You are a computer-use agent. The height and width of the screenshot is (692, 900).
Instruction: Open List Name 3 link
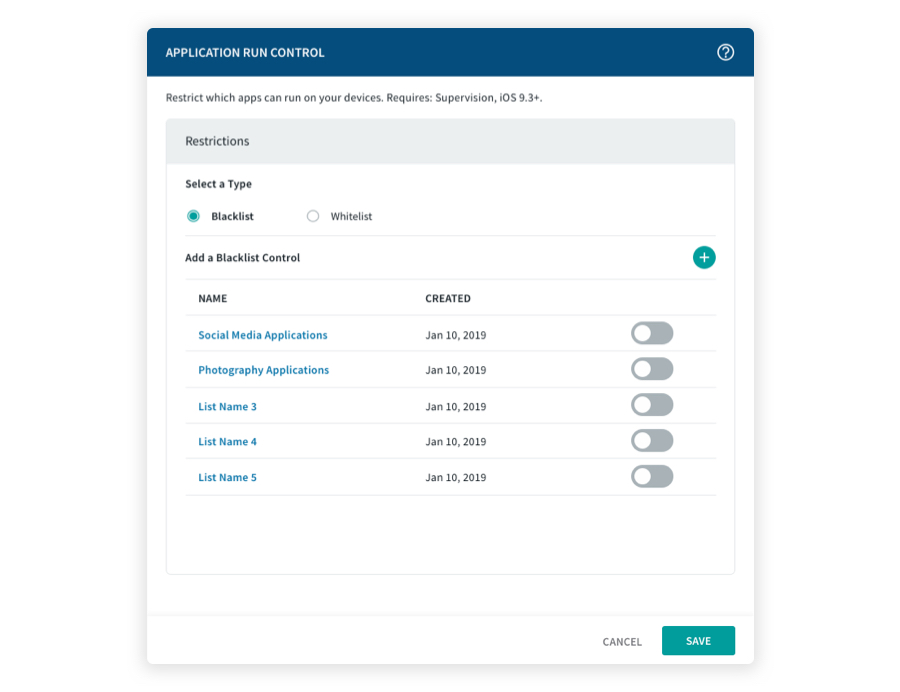point(227,407)
